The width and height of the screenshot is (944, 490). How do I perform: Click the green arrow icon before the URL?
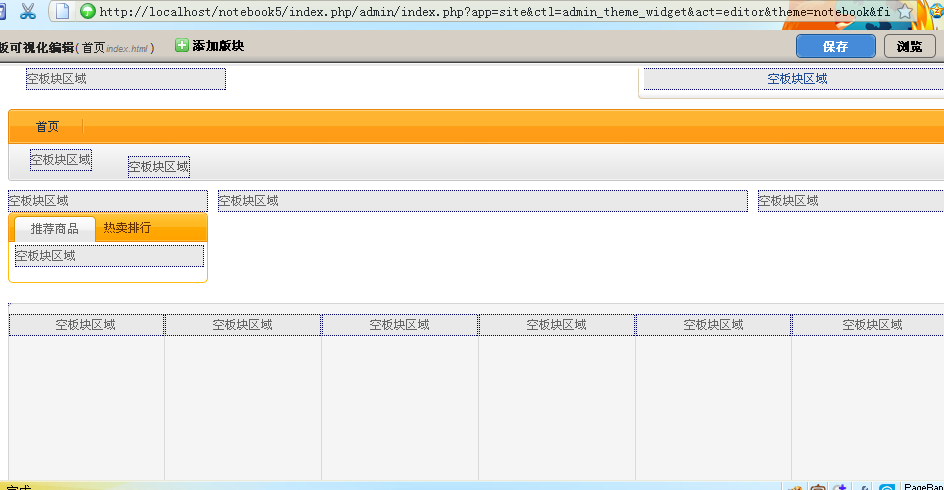coord(88,12)
